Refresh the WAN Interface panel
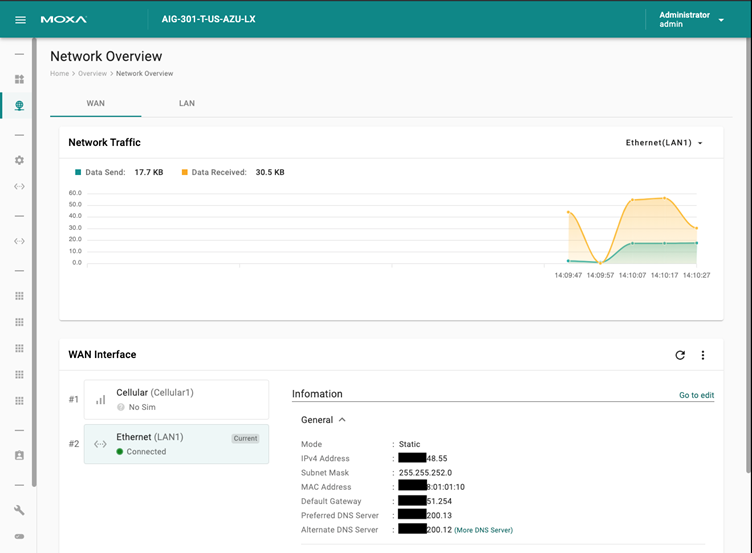The width and height of the screenshot is (752, 553). 680,355
